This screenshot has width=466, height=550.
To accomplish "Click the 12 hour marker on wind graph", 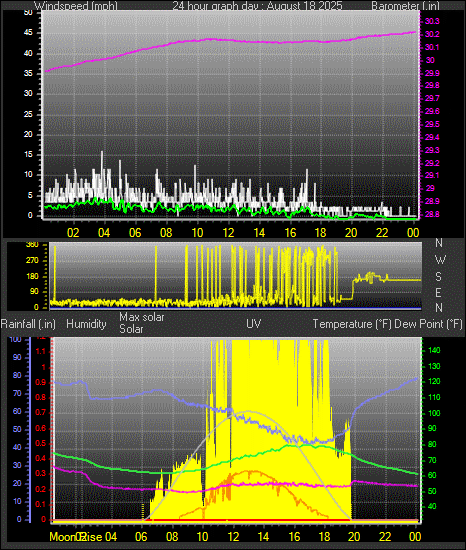I will pos(228,233).
